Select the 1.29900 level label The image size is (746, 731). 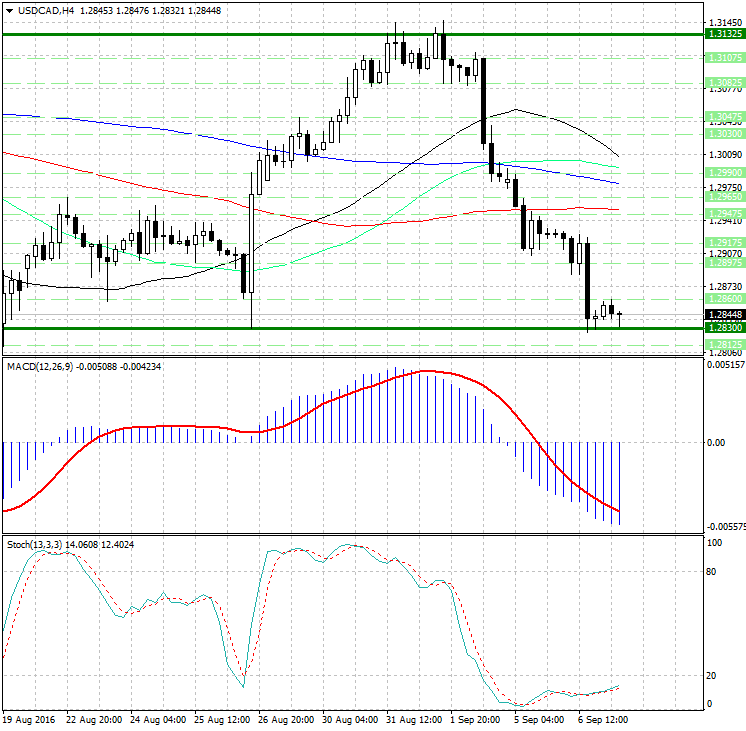723,172
